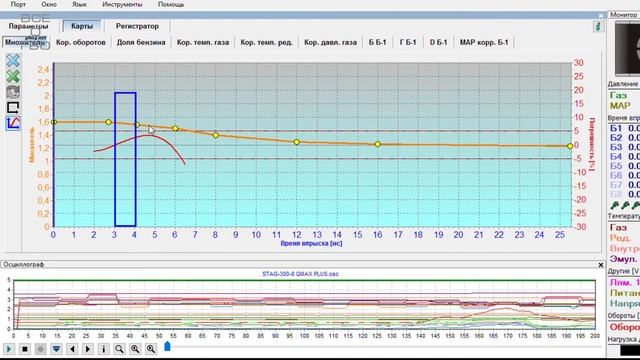Click the Б6 injector time row
Viewport: 640px width, 360px height.
point(624,175)
